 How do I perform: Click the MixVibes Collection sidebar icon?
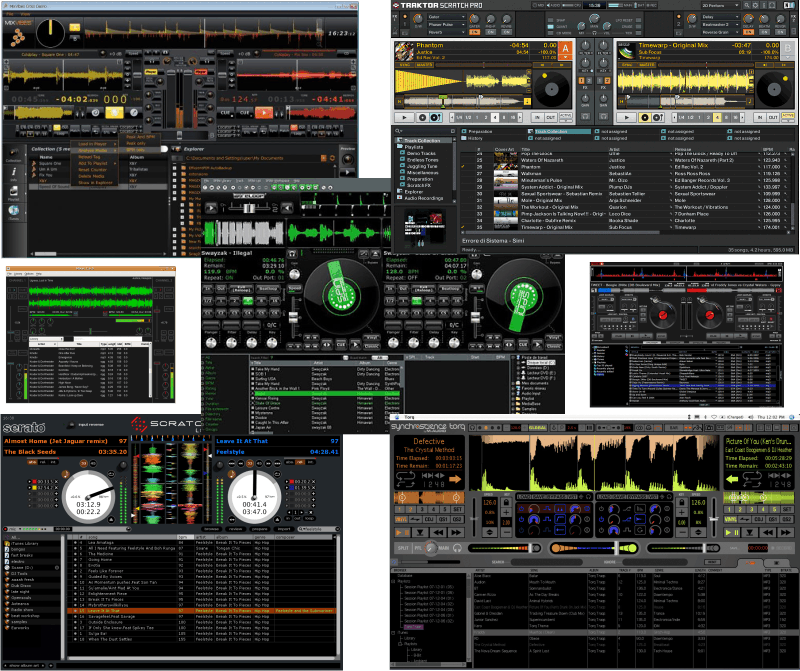click(14, 153)
